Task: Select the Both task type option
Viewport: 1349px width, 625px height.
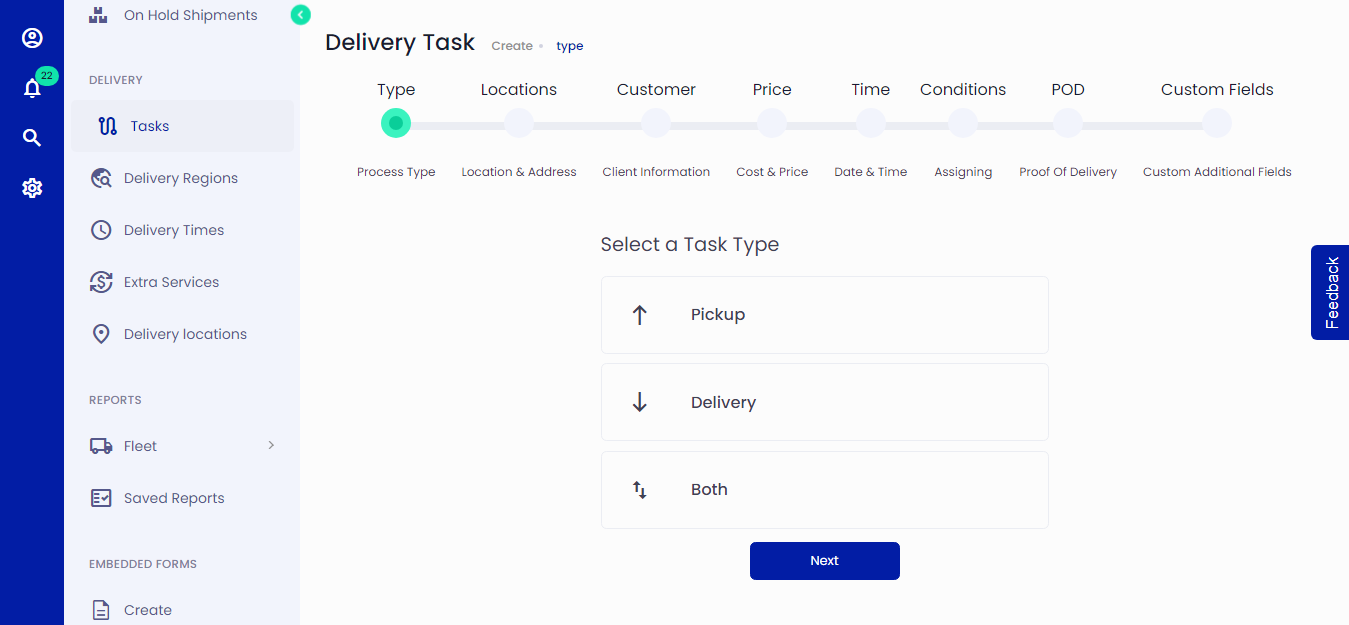Action: click(824, 489)
